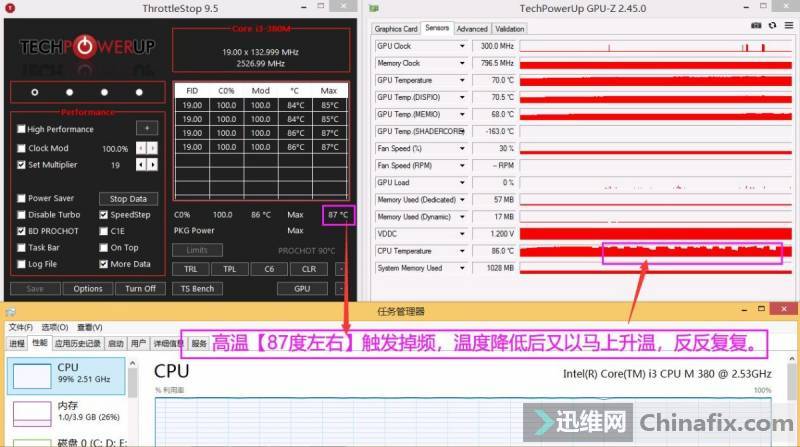Toggle the SpeedStep checkbox
This screenshot has width=800, height=447.
(x=103, y=215)
